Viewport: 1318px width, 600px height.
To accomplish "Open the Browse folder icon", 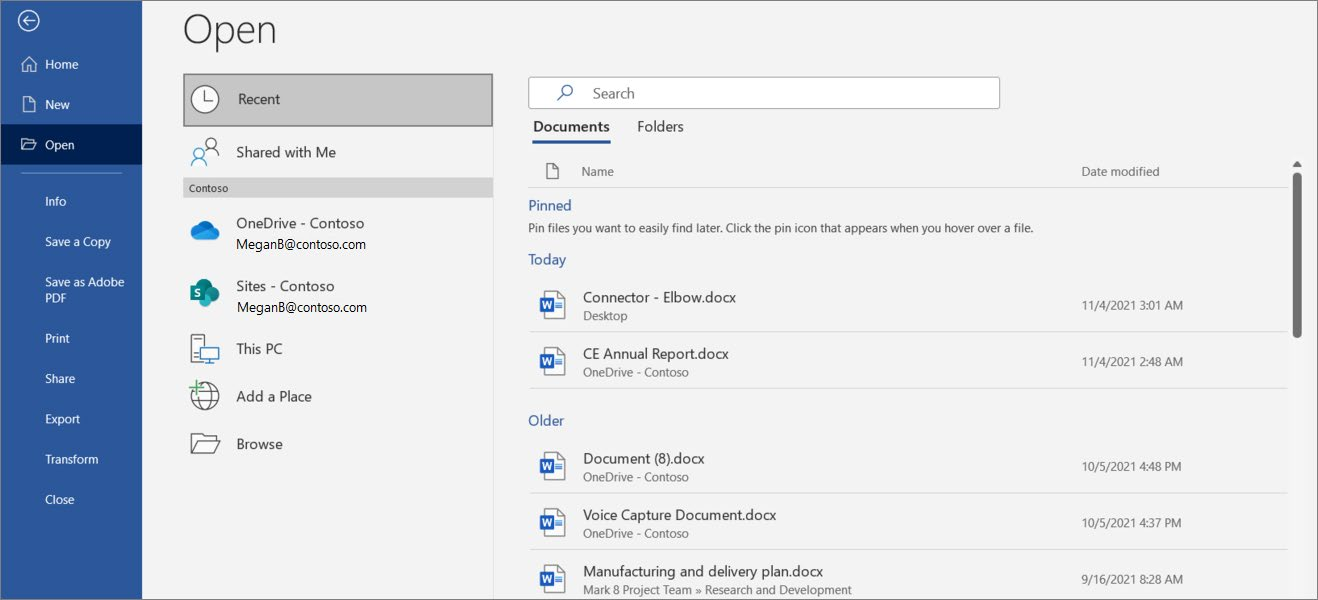I will 205,444.
